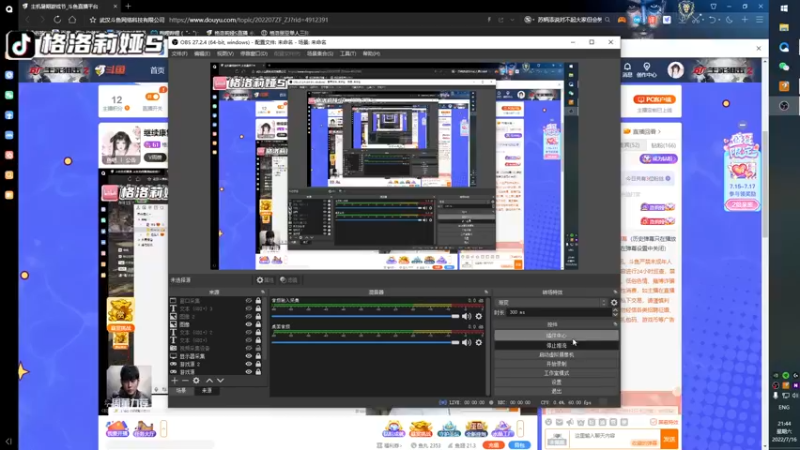Toggle visibility eye of 图像 source
This screenshot has height=450, width=800.
click(248, 324)
